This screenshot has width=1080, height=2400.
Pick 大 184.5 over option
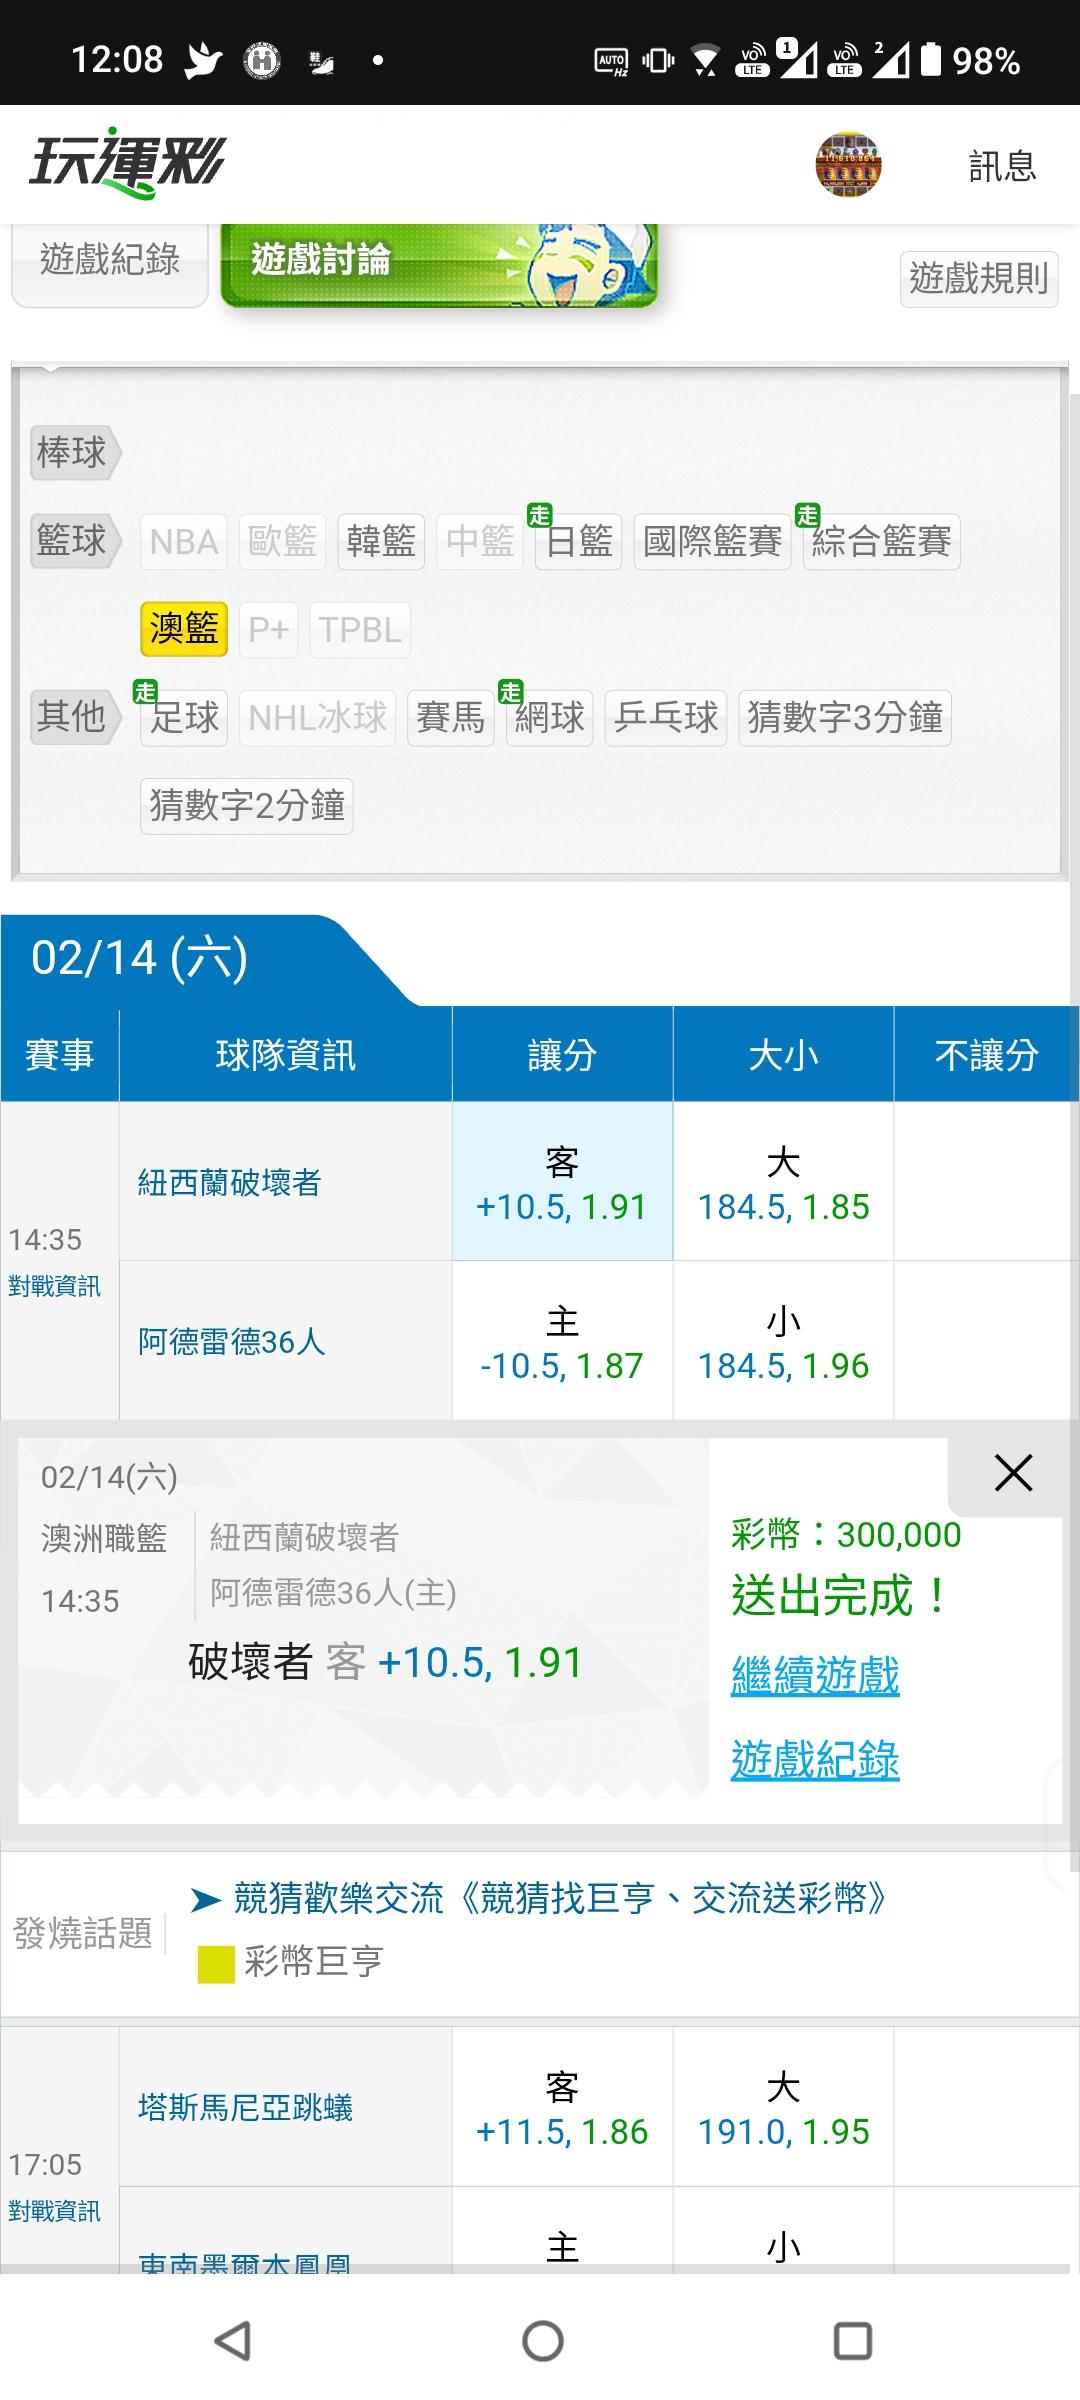(x=783, y=1182)
